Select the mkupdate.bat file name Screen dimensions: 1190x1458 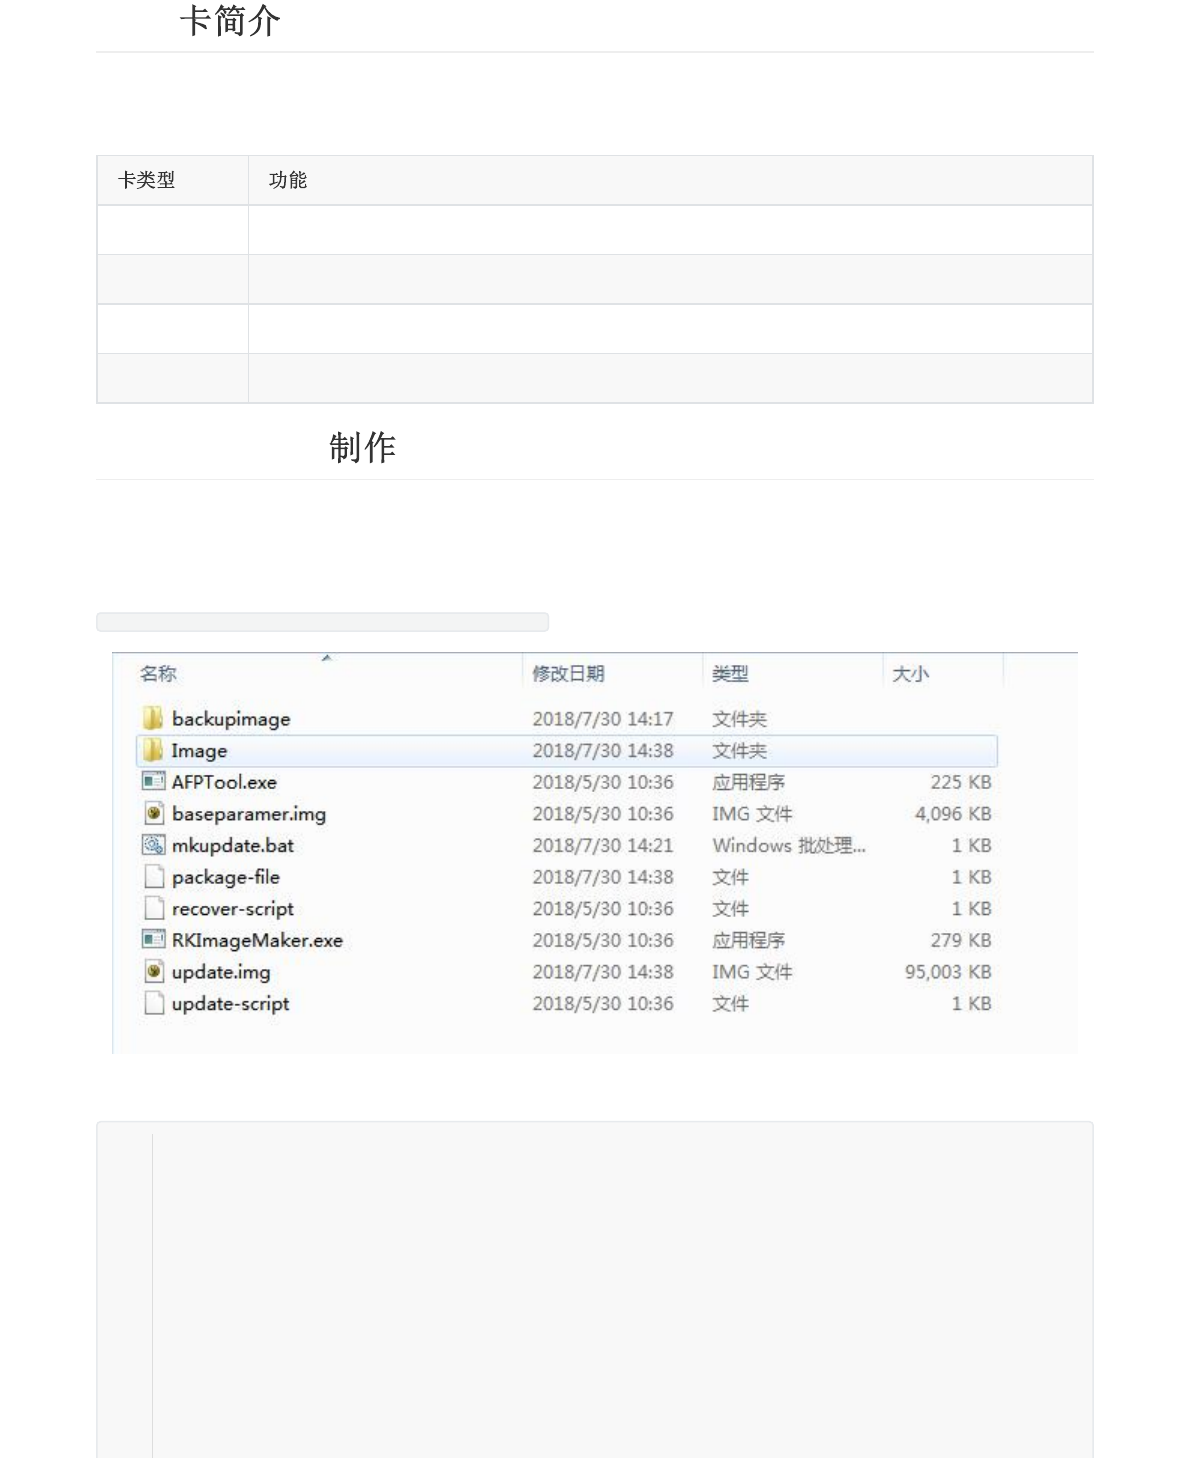233,846
